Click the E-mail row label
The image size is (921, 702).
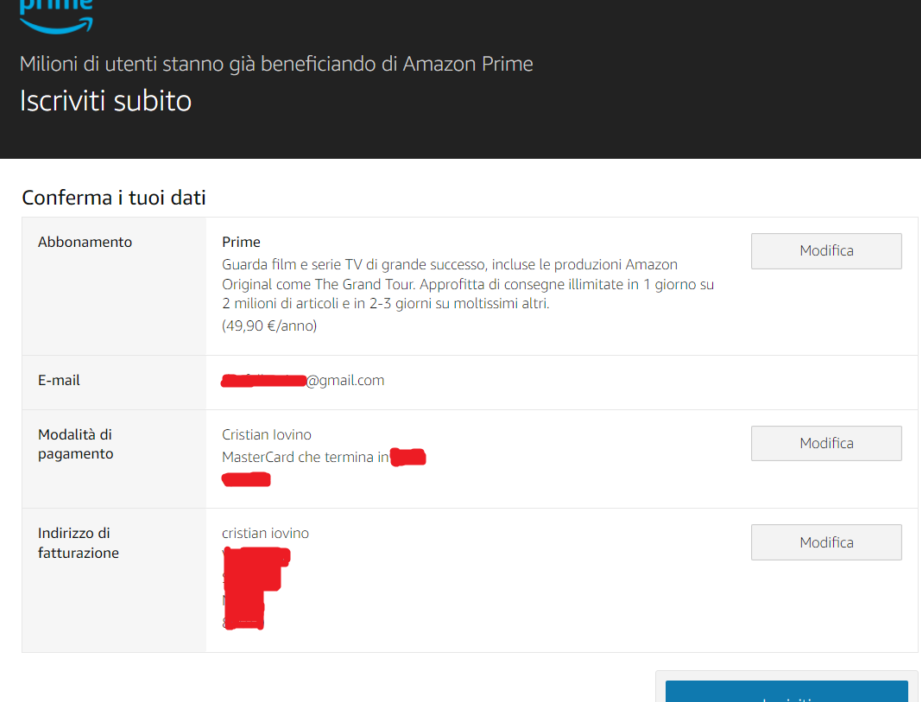pos(59,380)
